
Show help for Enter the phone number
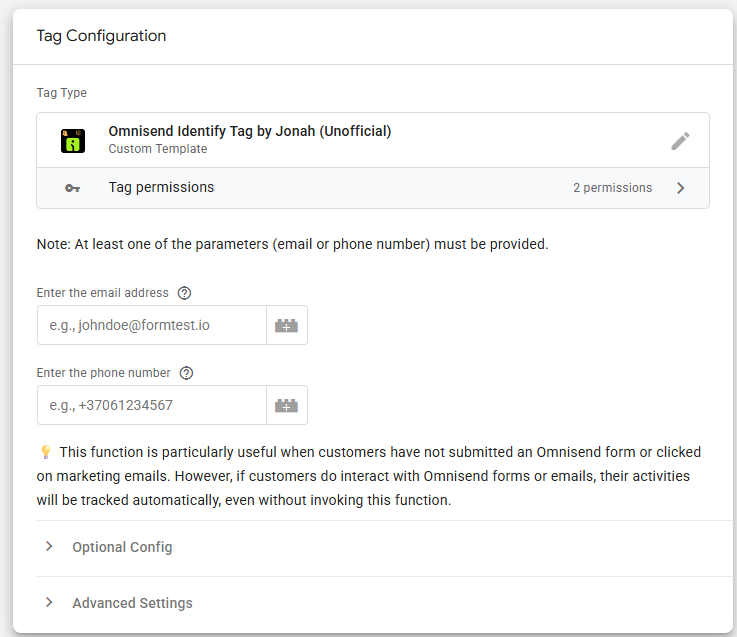coord(187,373)
